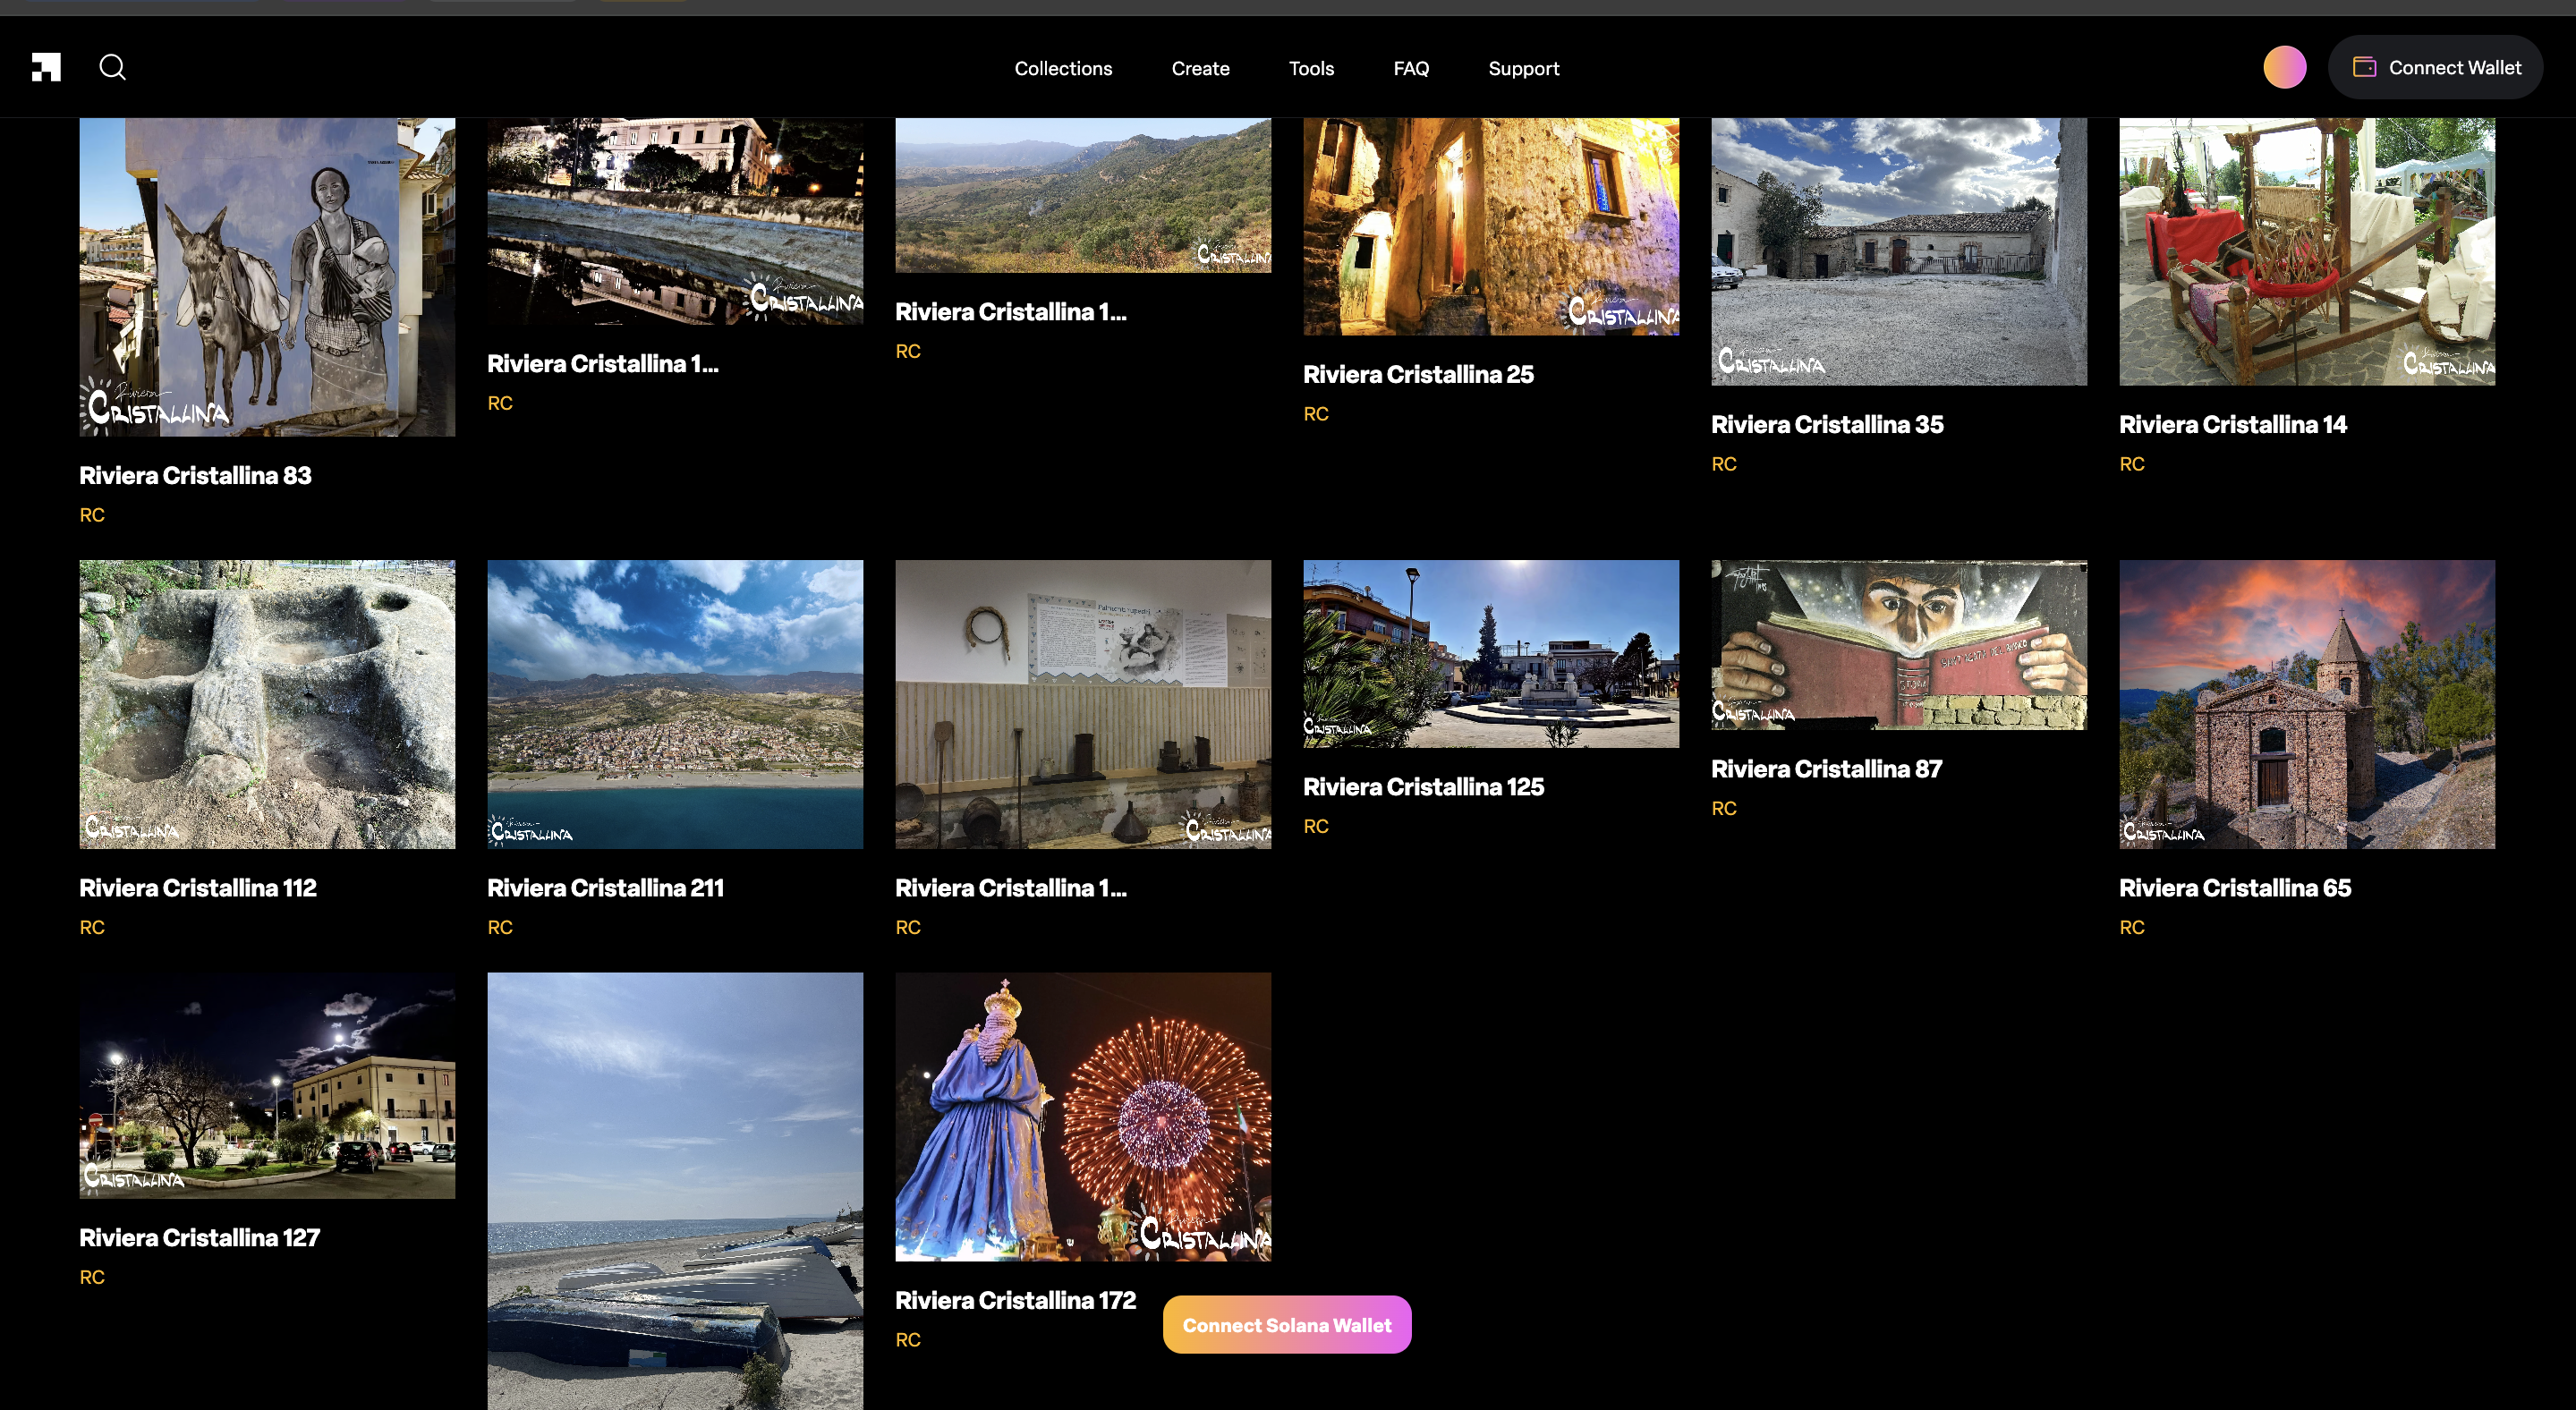
Task: Open Riviera Cristallina 125 piazza thumbnail
Action: [1491, 654]
